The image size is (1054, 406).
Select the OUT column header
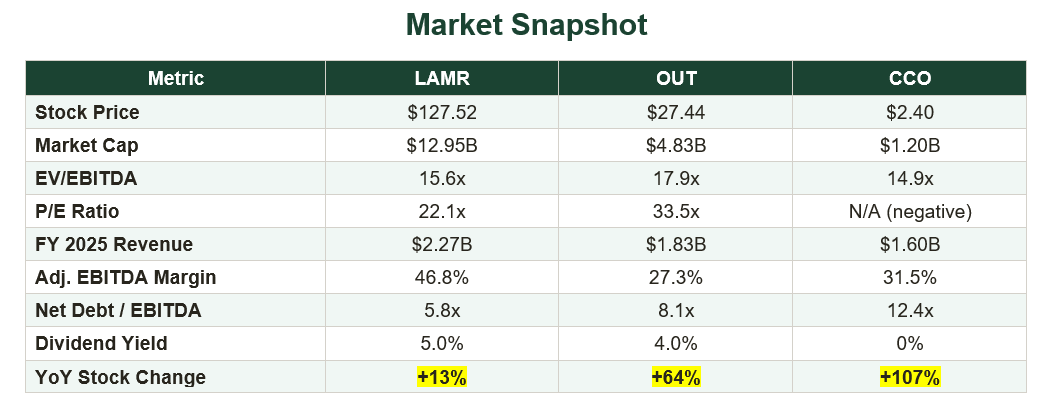point(676,78)
